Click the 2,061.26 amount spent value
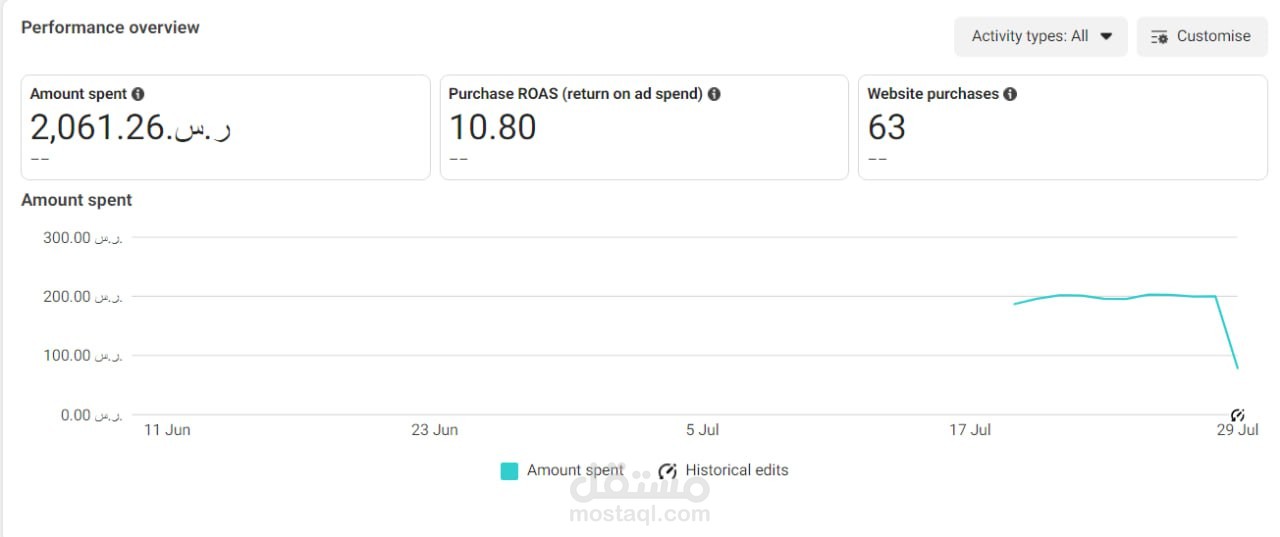 pos(130,127)
